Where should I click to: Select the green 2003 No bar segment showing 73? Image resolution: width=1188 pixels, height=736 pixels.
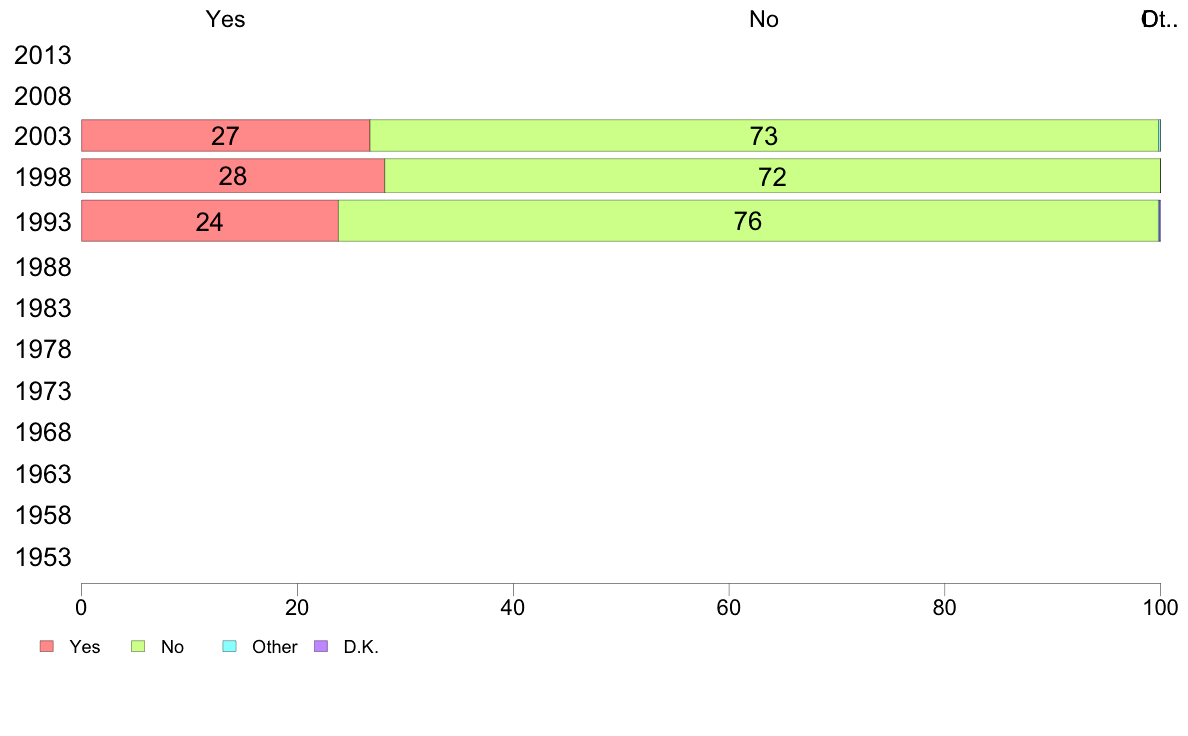[764, 136]
